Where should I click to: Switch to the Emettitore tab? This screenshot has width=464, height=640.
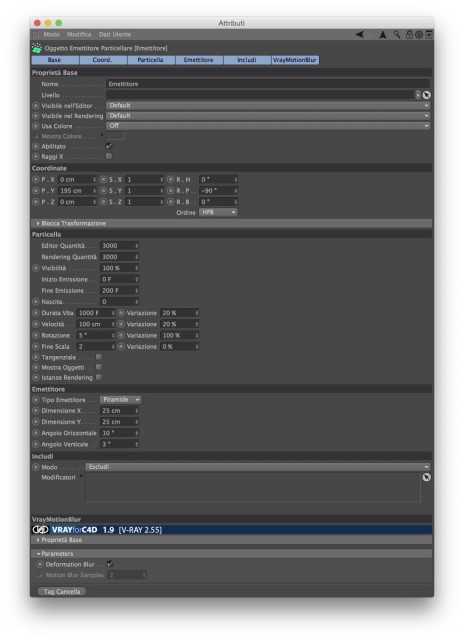click(199, 60)
